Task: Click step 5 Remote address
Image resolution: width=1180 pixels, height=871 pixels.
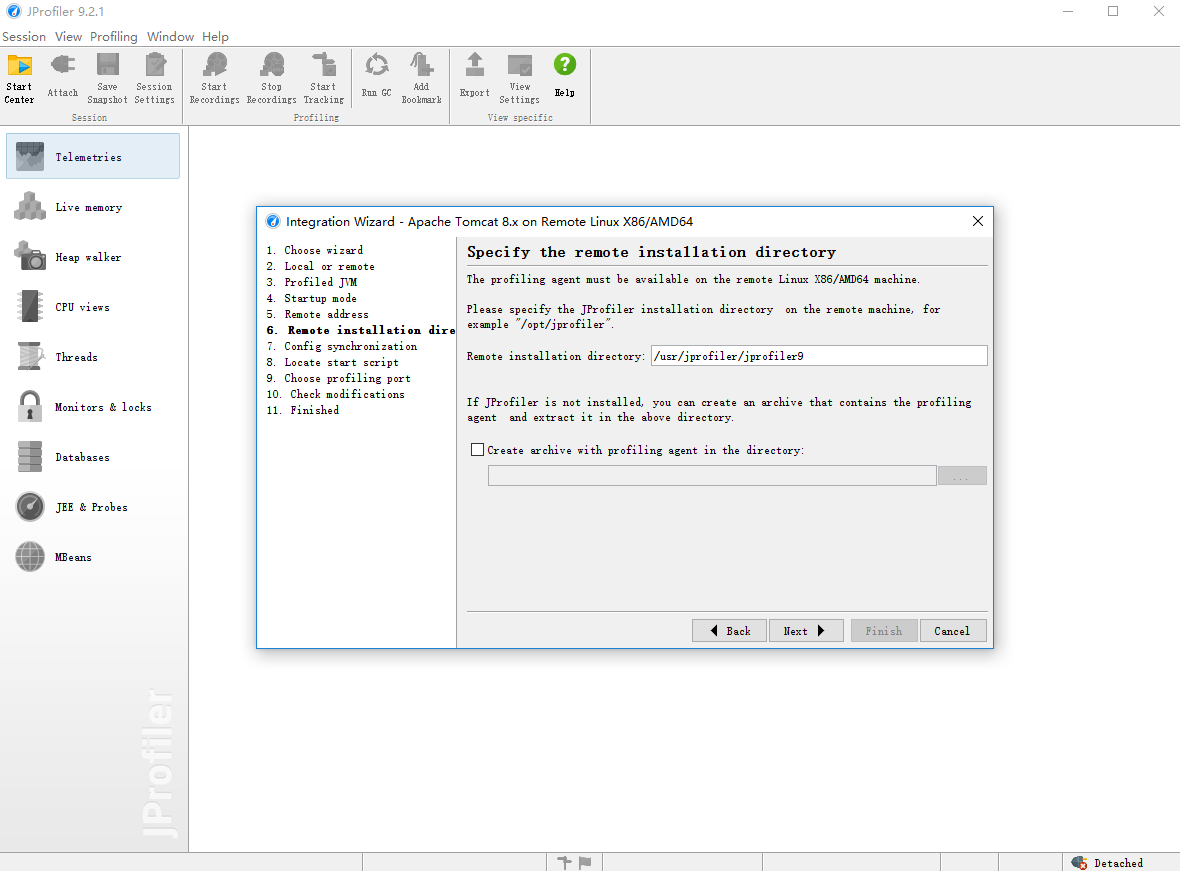Action: click(318, 314)
